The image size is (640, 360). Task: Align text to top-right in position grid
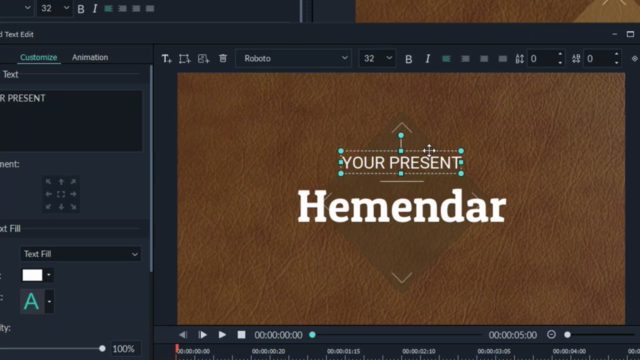click(73, 182)
